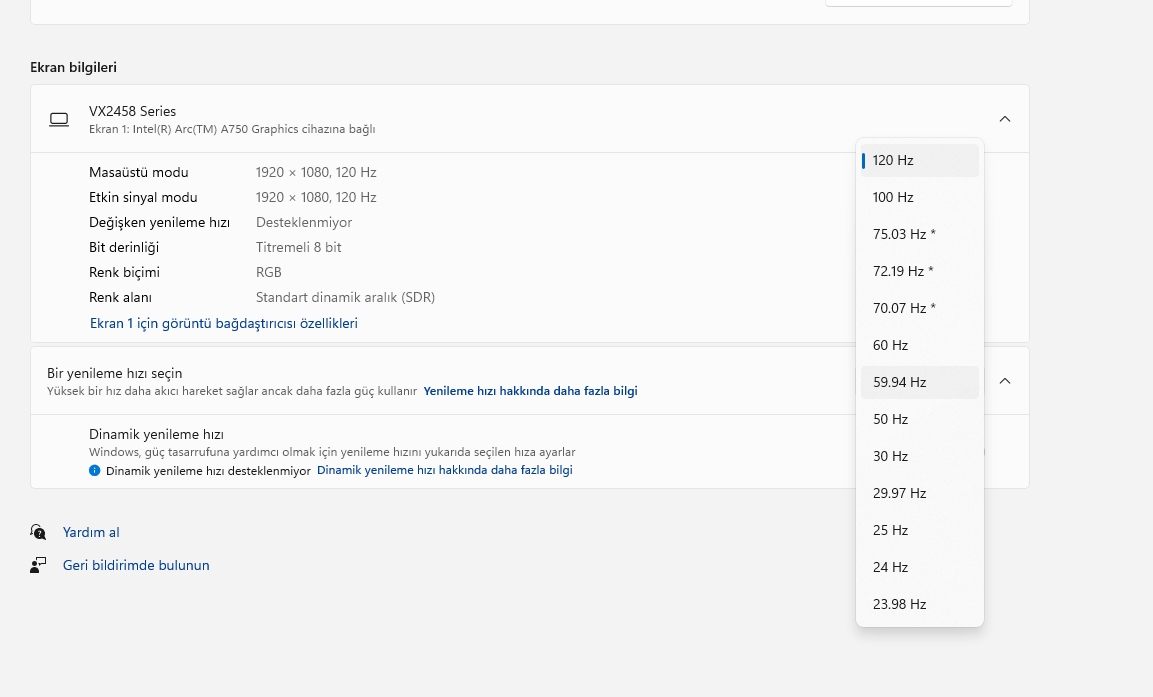Pick the 50 Hz refresh rate
This screenshot has height=697, width=1153.
click(920, 419)
